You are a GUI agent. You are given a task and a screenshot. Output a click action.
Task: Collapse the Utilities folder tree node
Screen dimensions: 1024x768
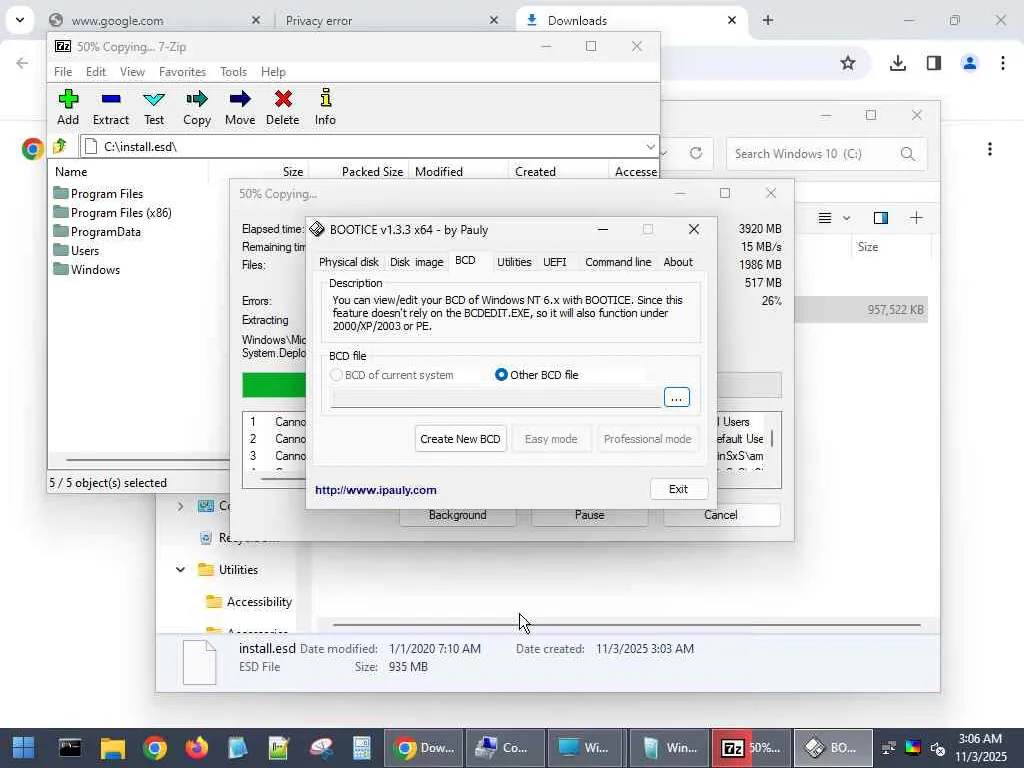(180, 569)
